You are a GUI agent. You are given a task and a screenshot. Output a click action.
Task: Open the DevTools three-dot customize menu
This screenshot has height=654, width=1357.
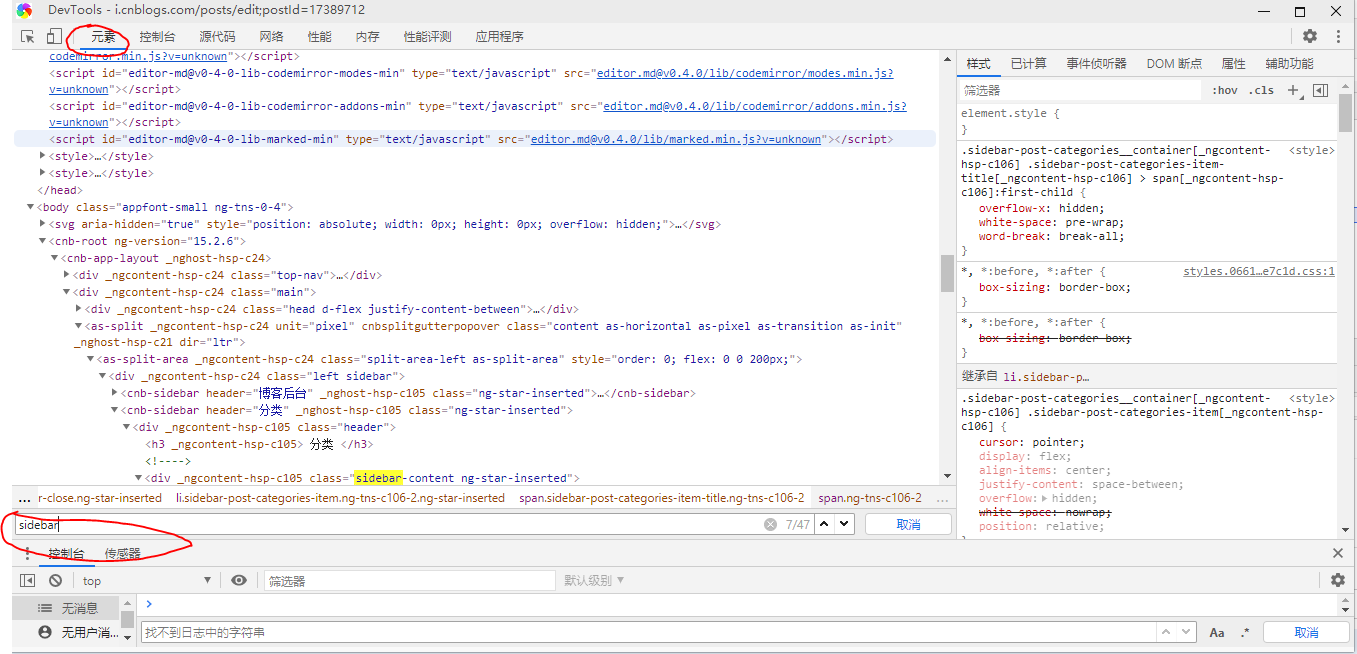(x=1337, y=36)
